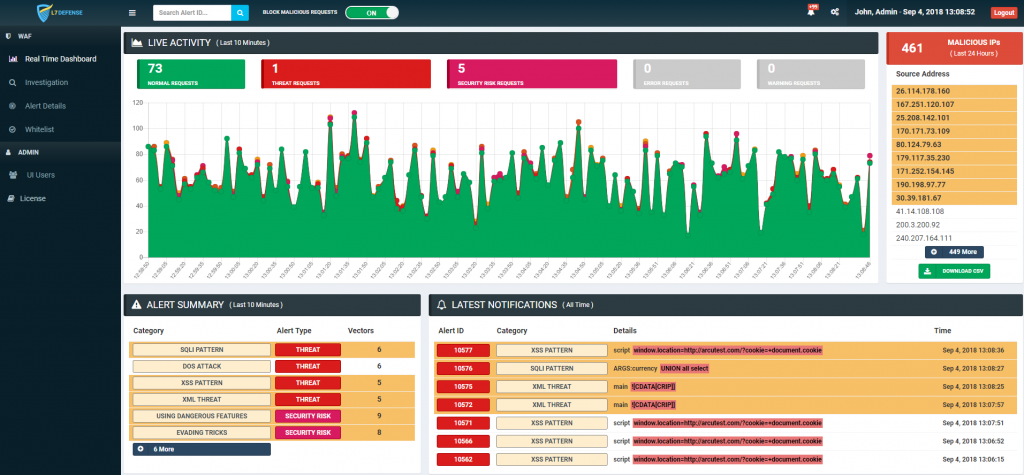Click the Latest Notifications bell icon

point(441,304)
